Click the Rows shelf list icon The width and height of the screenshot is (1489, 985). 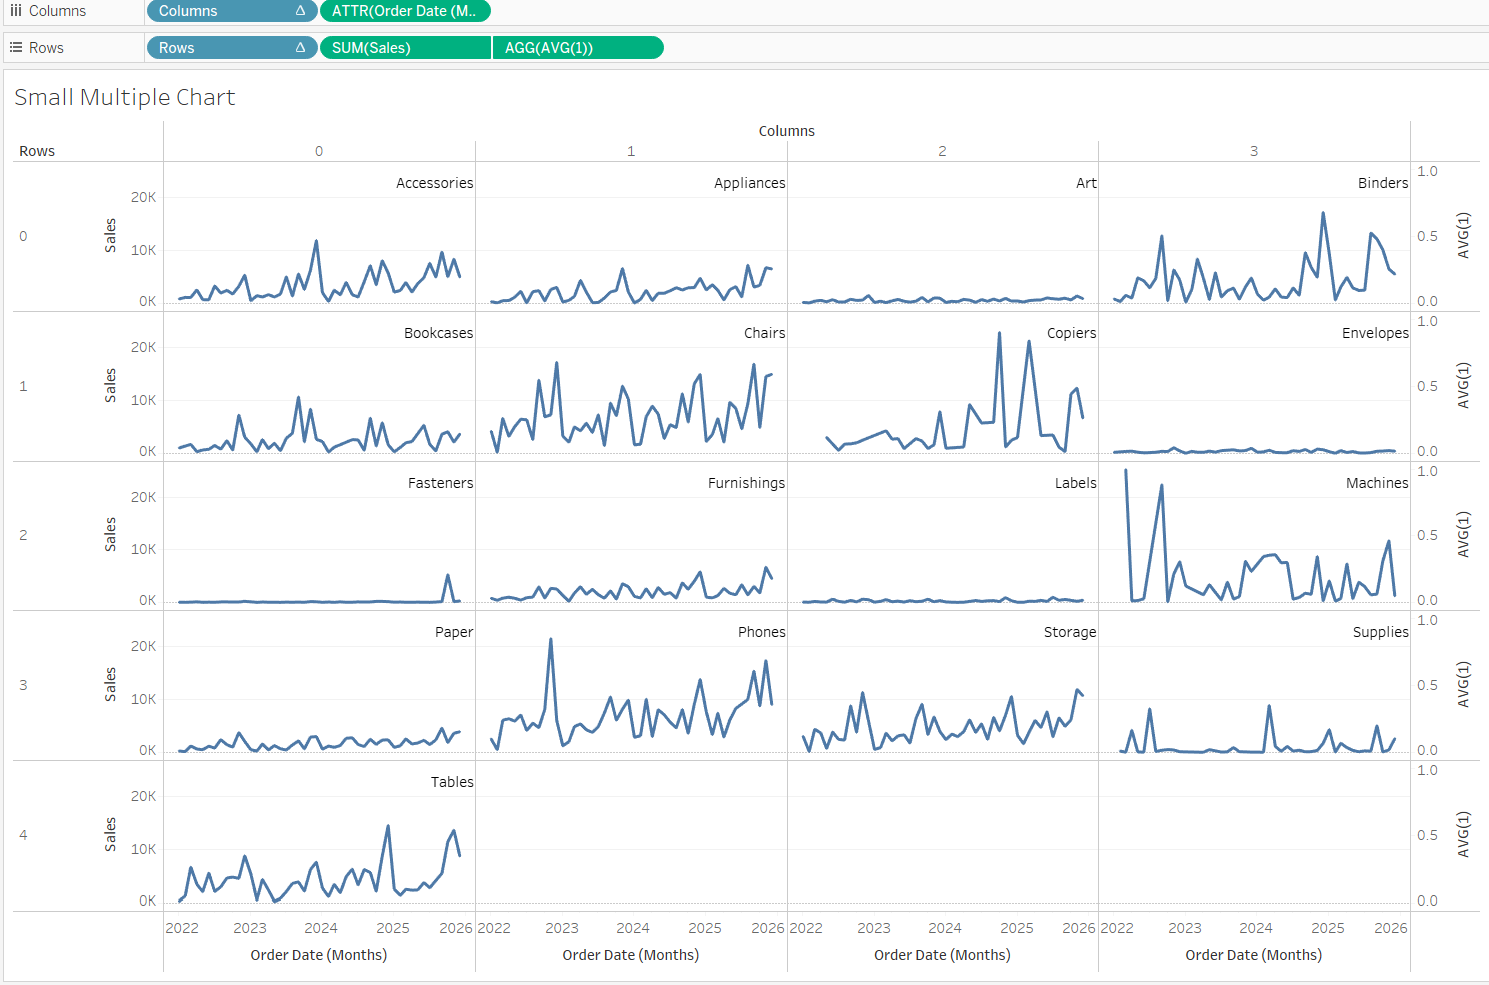tap(16, 48)
